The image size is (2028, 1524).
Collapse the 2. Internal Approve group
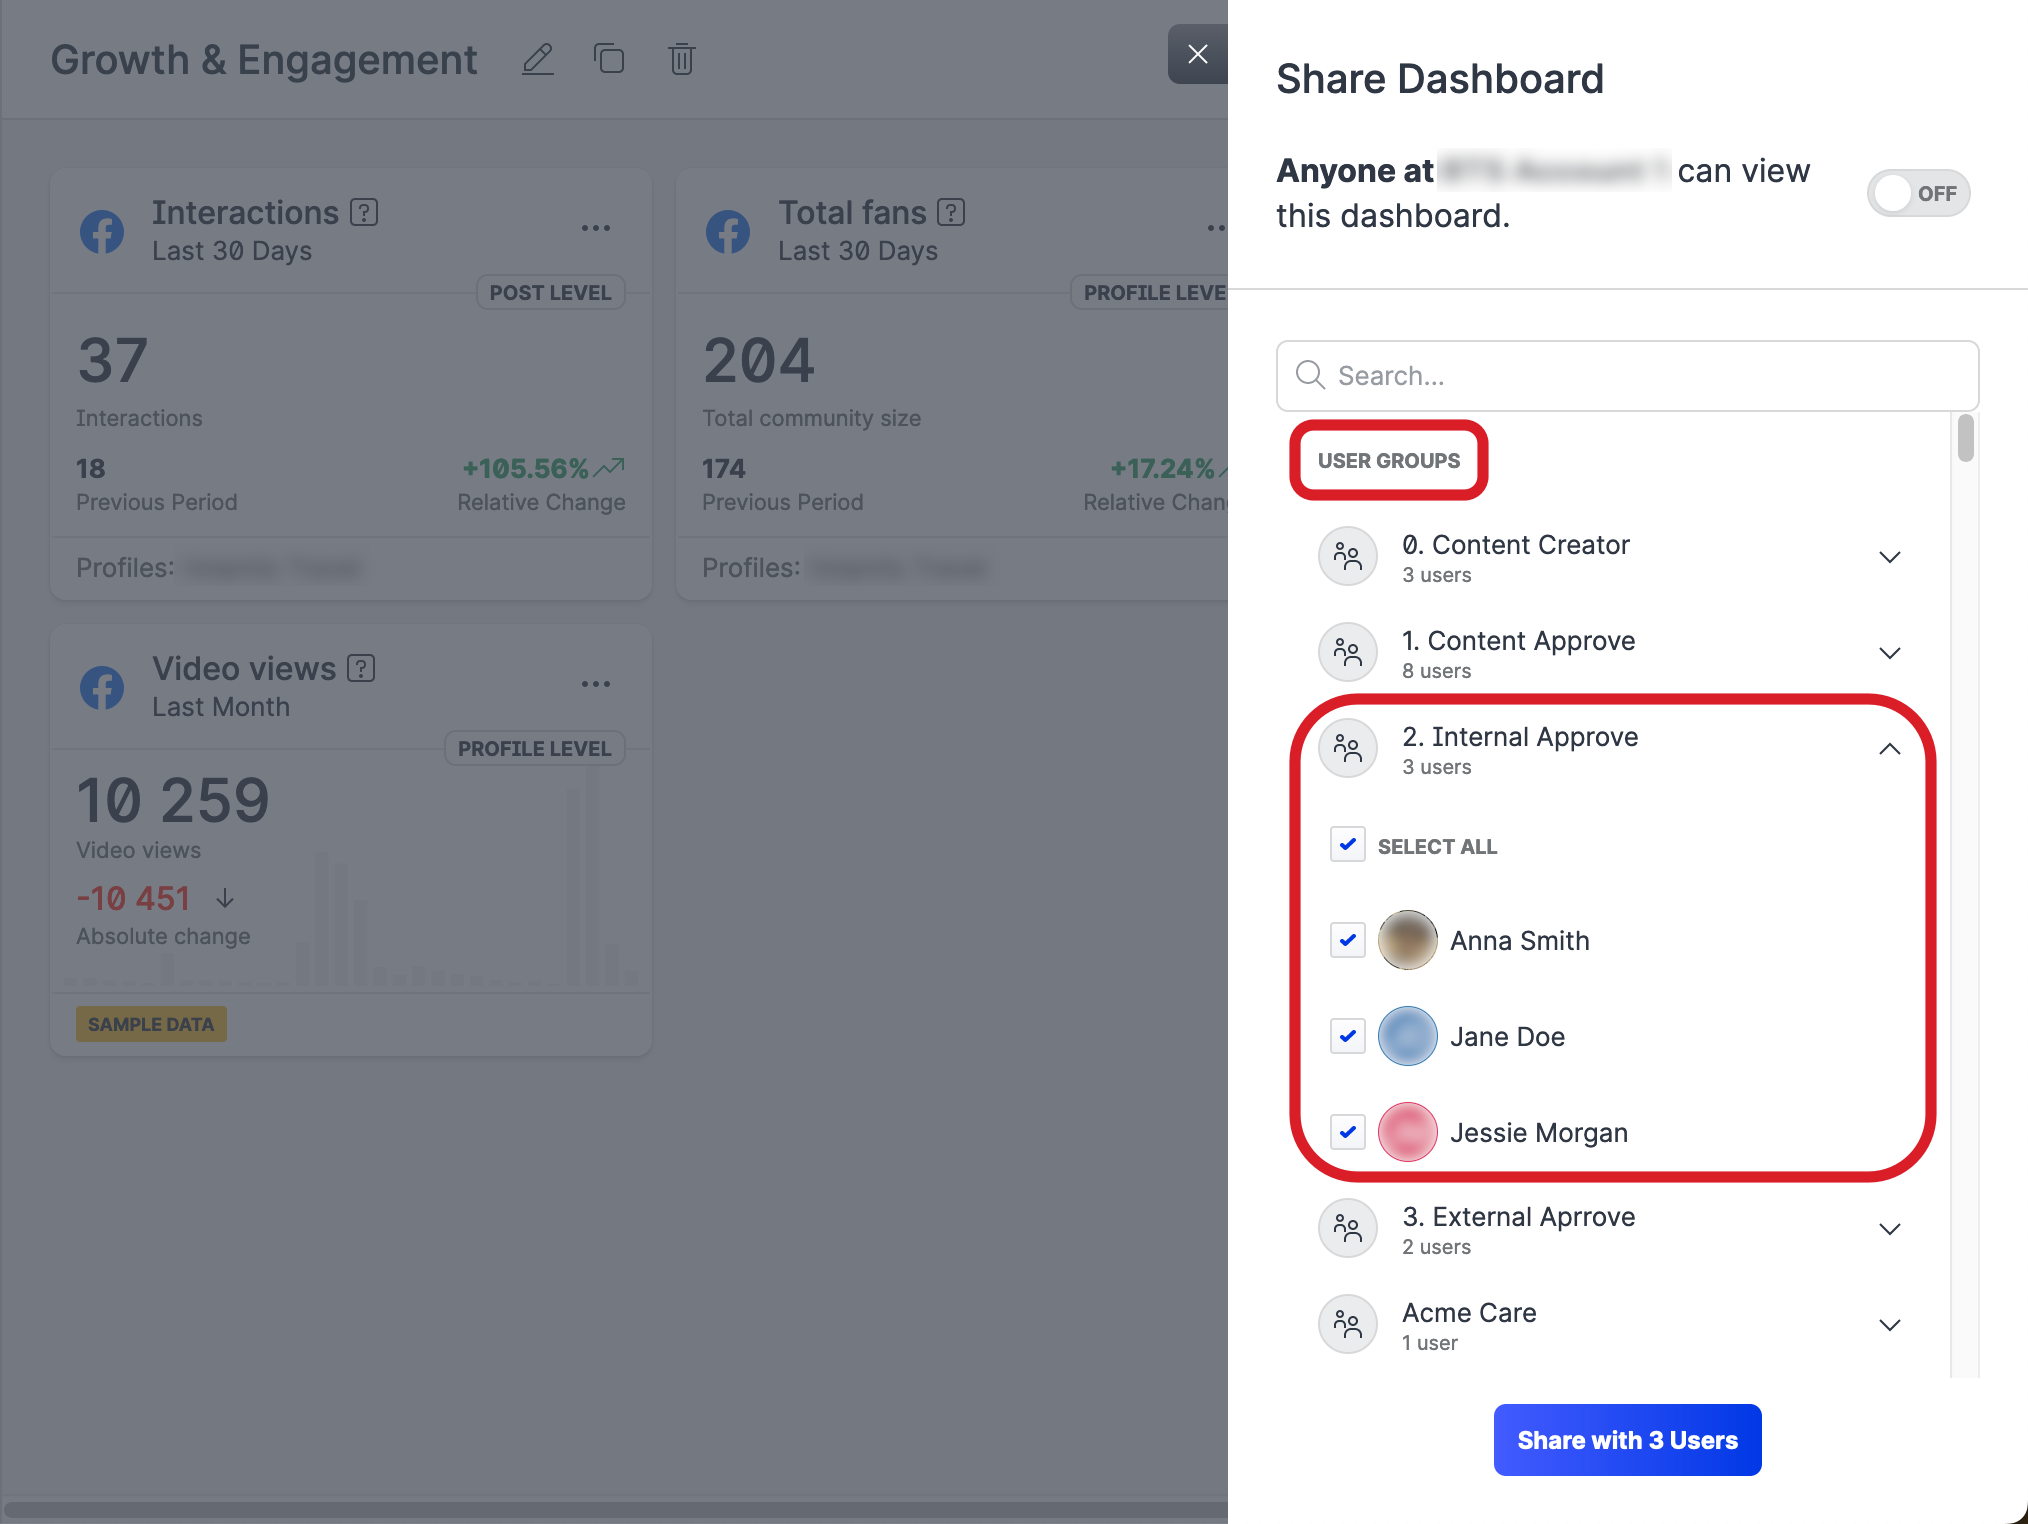point(1889,750)
